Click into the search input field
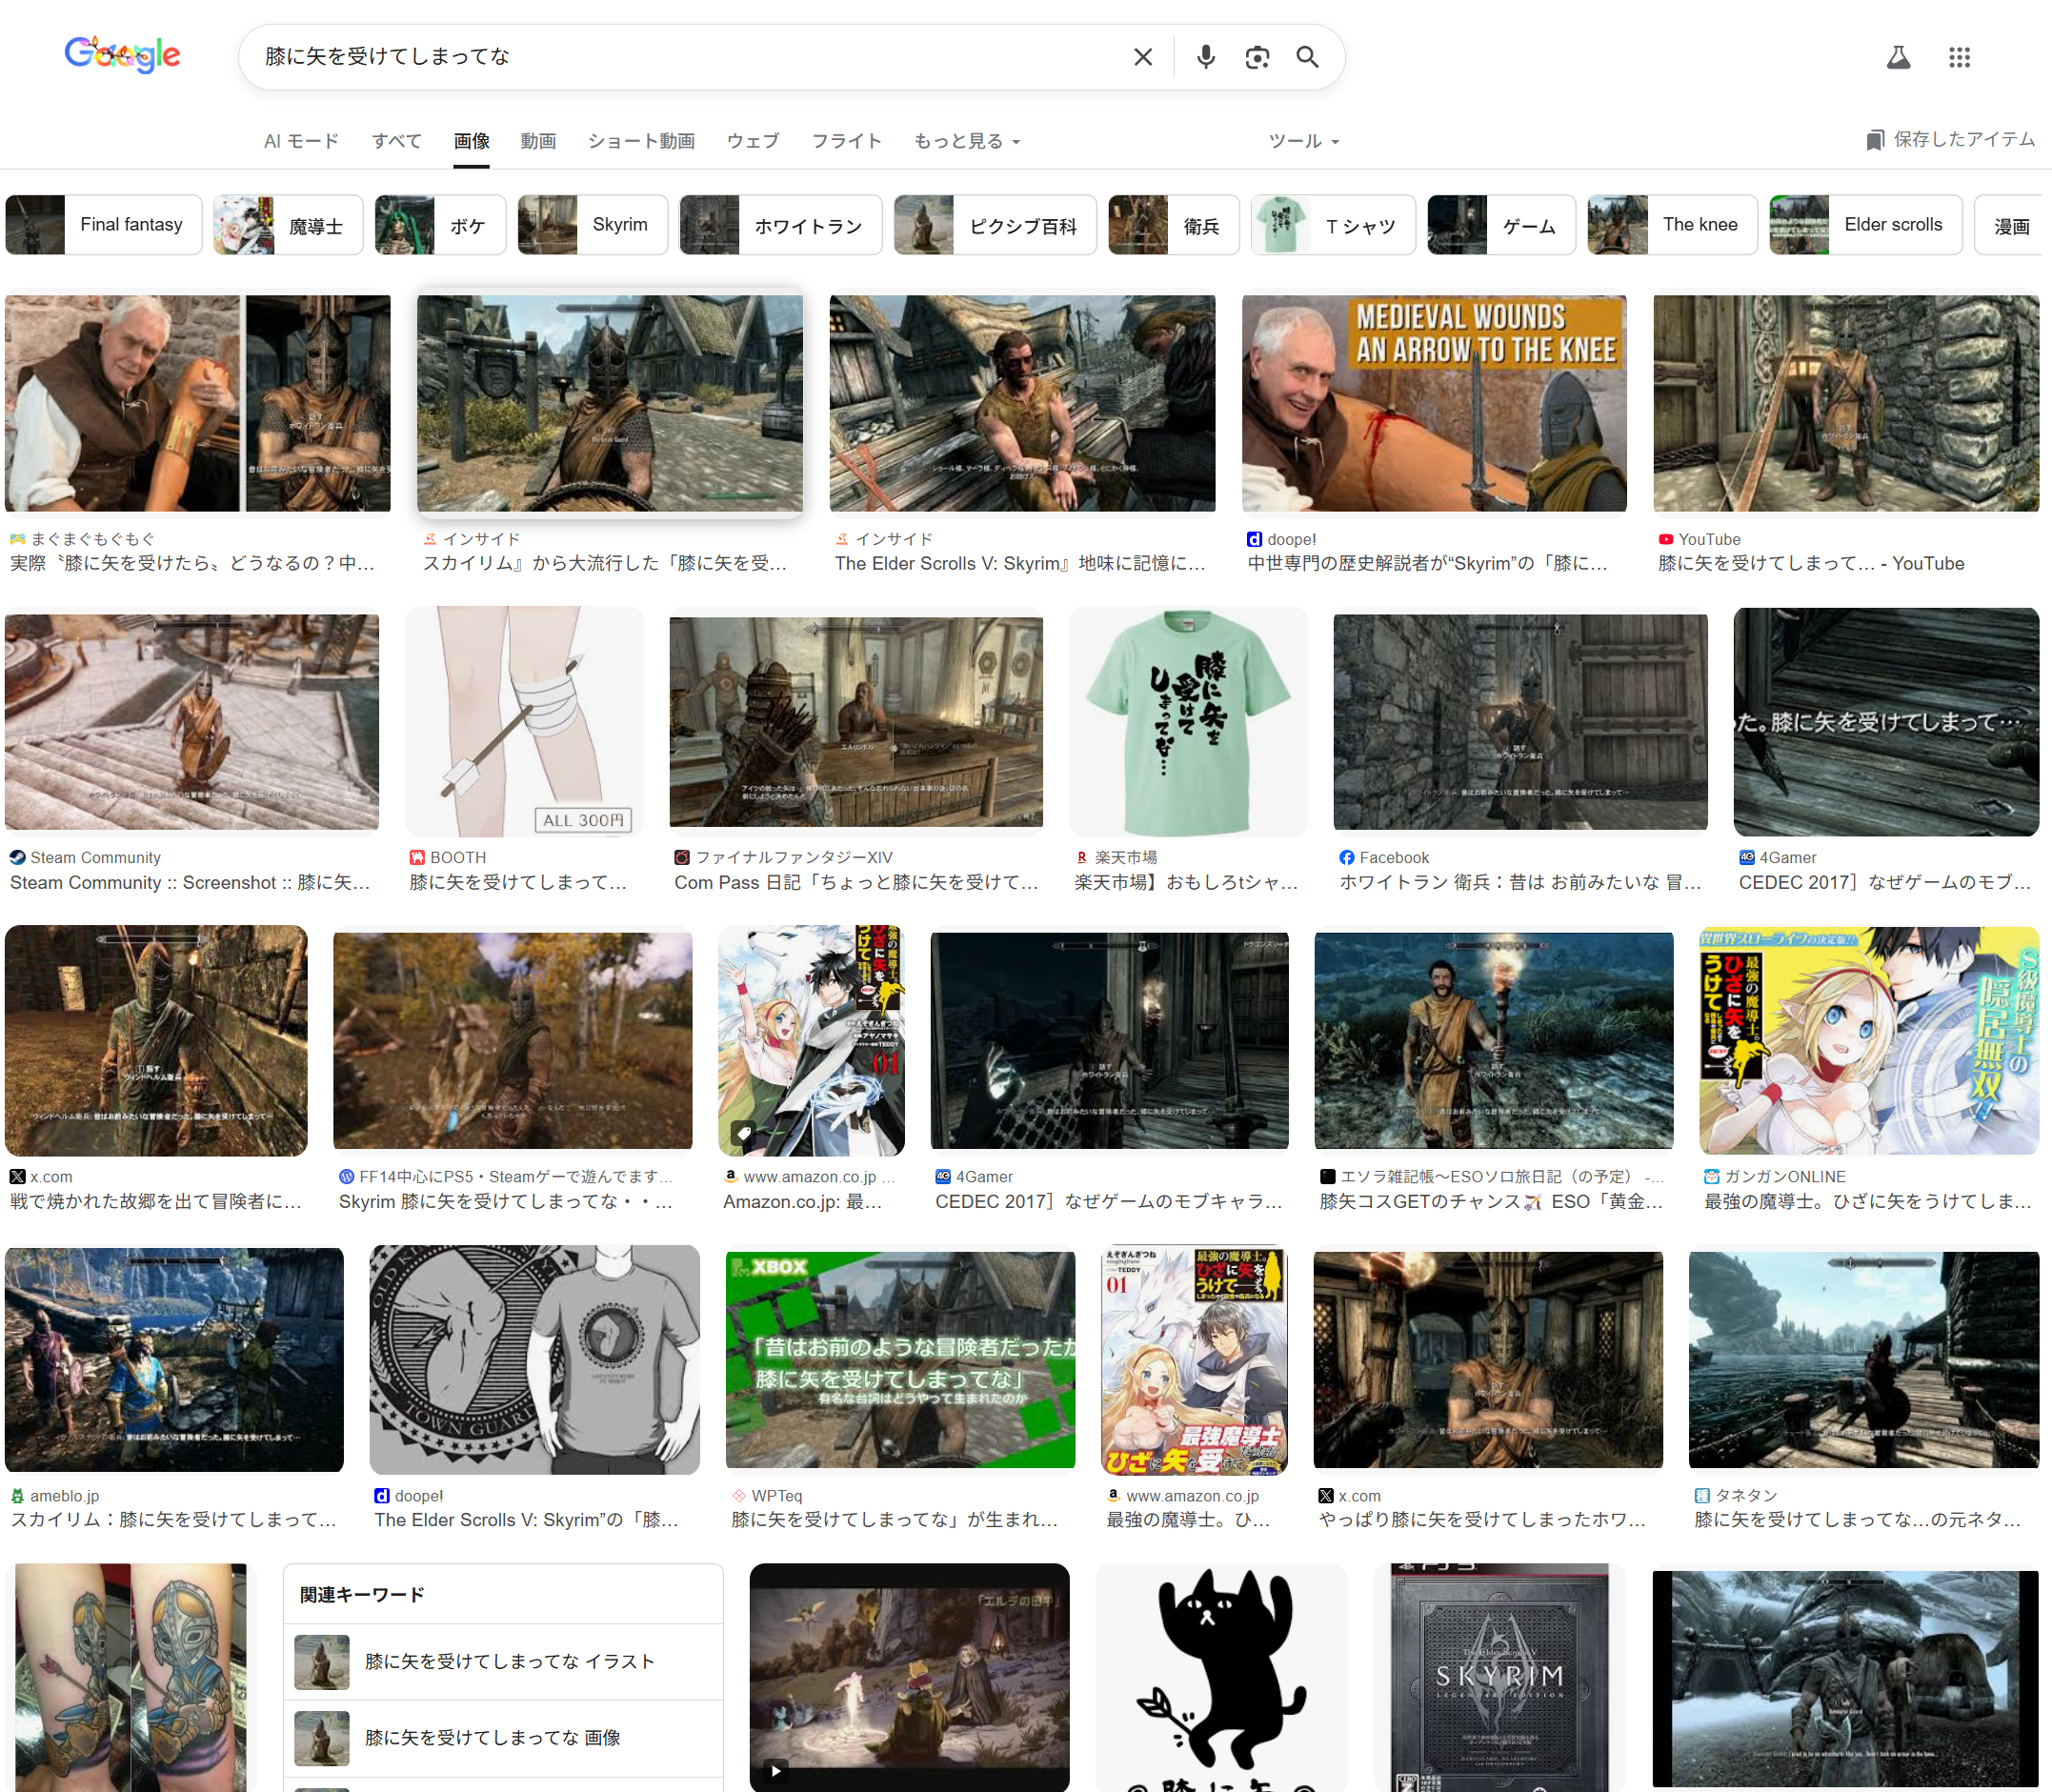Viewport: 2052px width, 1792px height. [680, 57]
